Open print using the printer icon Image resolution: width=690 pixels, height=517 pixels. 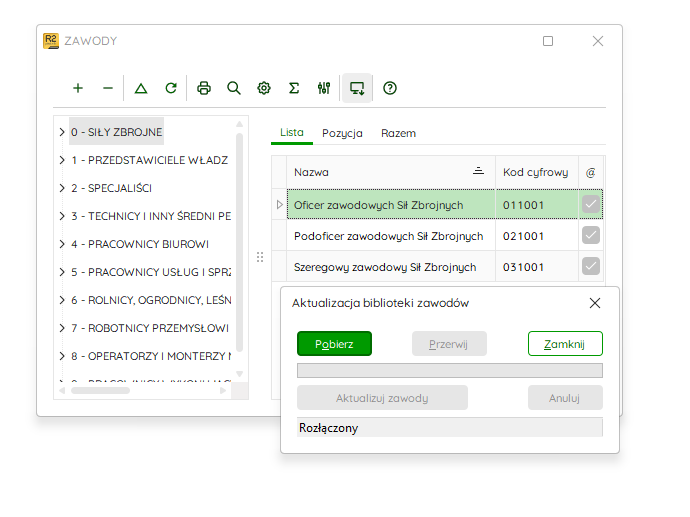tap(204, 88)
